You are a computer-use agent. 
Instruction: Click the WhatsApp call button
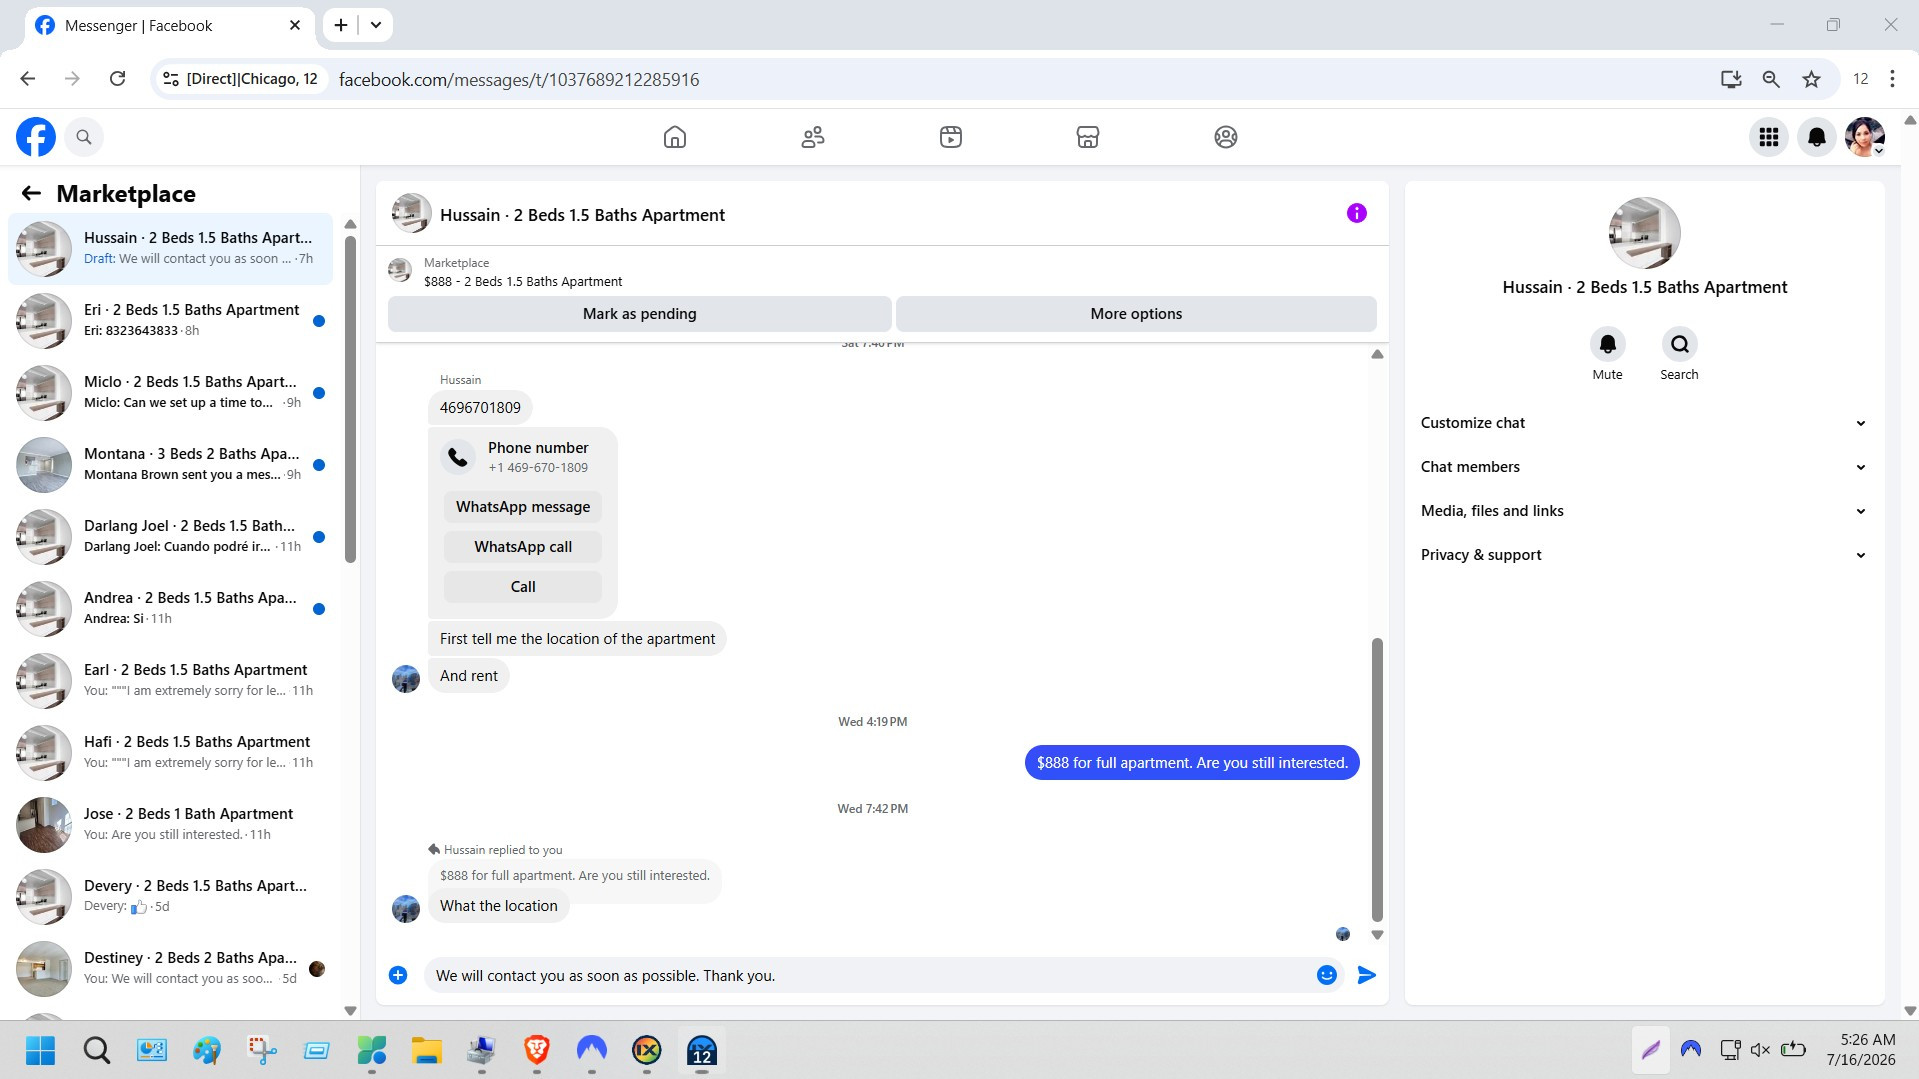click(523, 547)
